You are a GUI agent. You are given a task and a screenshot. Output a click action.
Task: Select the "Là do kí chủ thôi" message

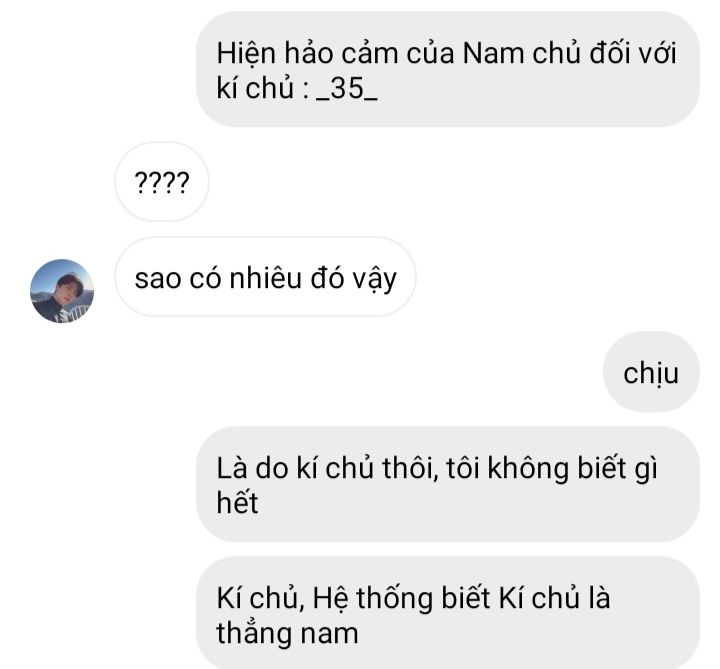[448, 484]
